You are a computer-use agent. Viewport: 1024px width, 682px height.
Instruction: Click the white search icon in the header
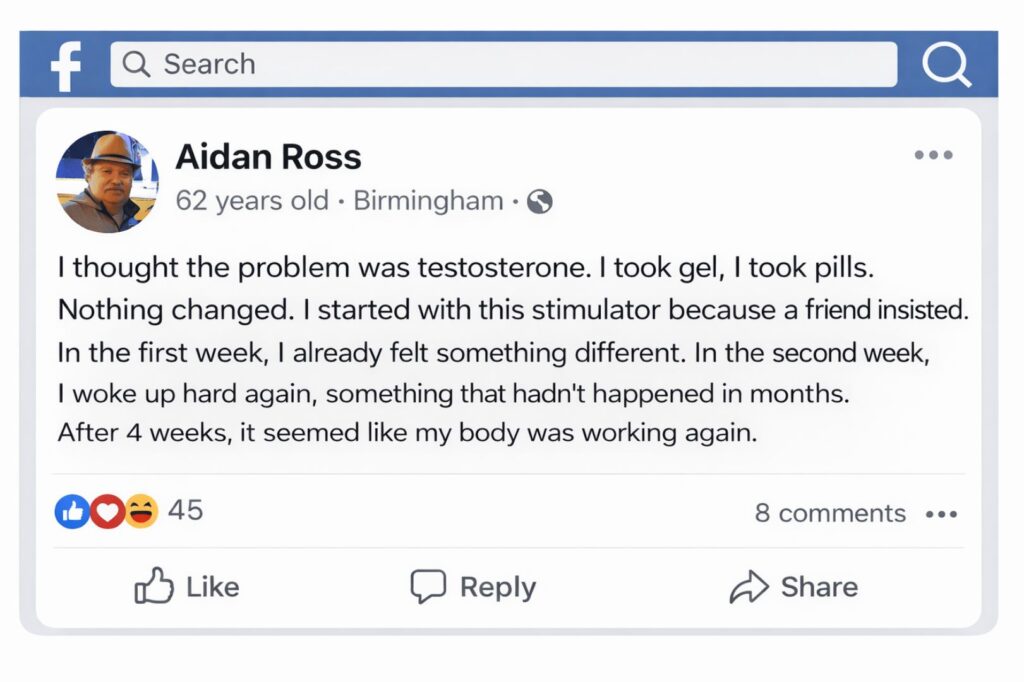[x=945, y=64]
